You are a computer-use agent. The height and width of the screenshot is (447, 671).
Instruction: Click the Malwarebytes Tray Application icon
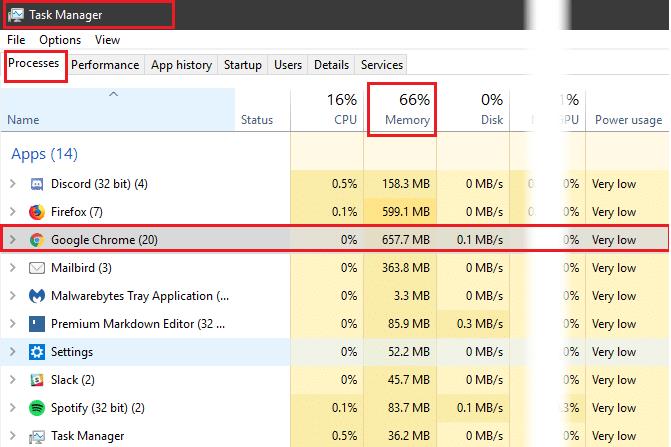click(x=37, y=296)
